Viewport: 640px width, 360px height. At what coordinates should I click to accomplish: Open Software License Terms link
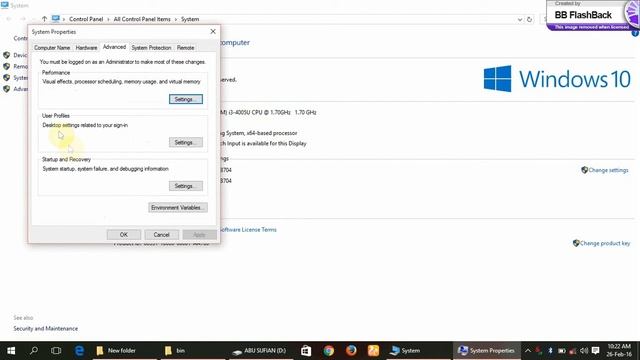point(248,230)
